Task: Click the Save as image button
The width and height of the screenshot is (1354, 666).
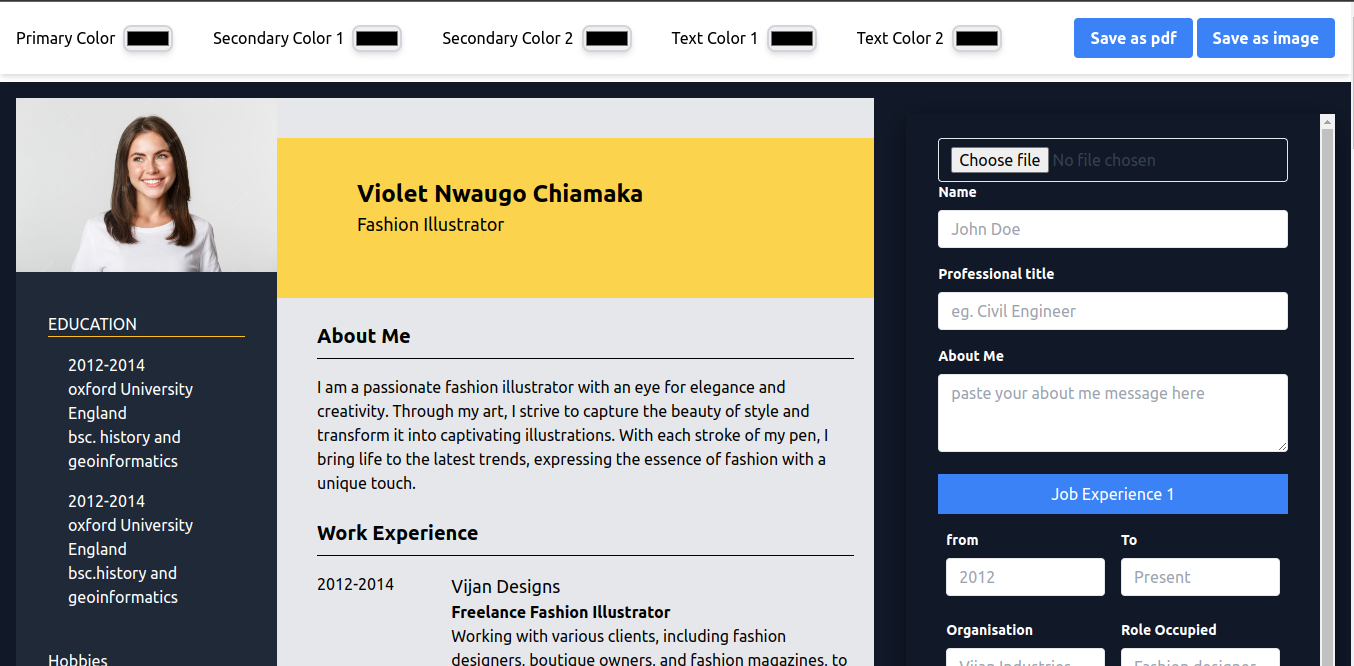Action: pyautogui.click(x=1265, y=38)
